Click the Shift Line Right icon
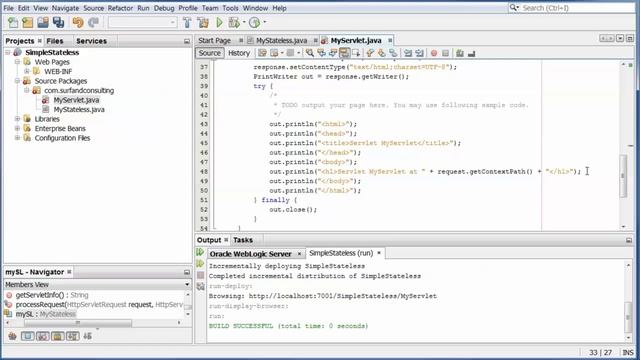This screenshot has height=360, width=640. point(419,53)
